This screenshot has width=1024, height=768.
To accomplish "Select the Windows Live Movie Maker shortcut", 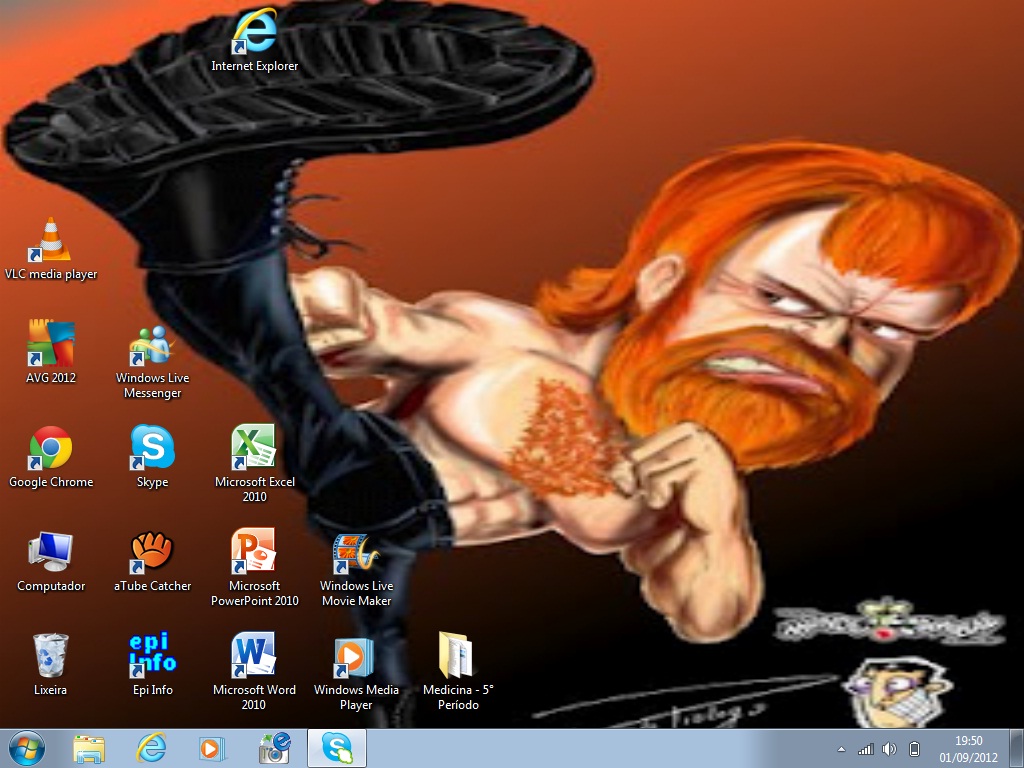I will click(x=357, y=569).
